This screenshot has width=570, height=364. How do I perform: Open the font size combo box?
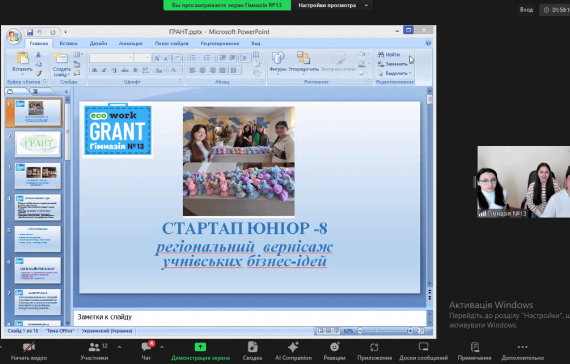pos(142,58)
